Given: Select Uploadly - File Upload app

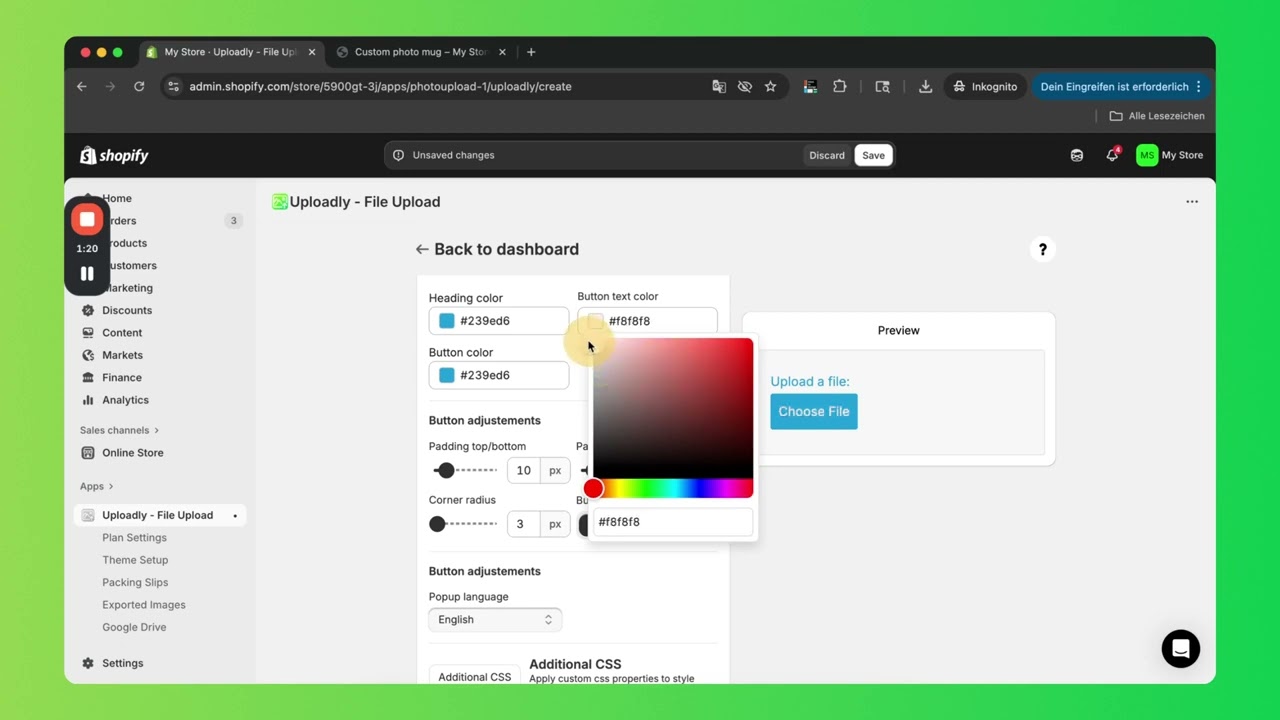Looking at the screenshot, I should [160, 515].
